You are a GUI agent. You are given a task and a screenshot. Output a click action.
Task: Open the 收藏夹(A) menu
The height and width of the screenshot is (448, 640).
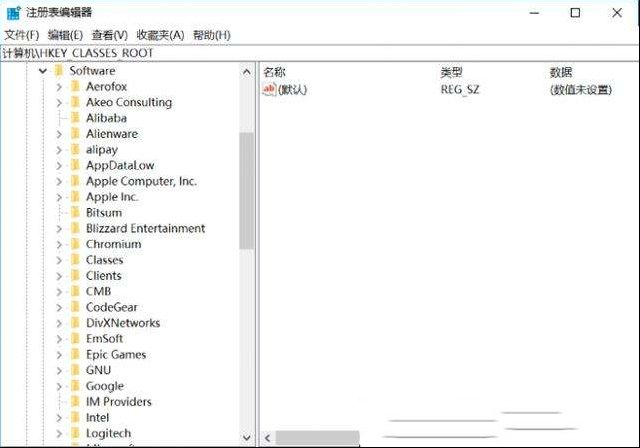(x=160, y=35)
